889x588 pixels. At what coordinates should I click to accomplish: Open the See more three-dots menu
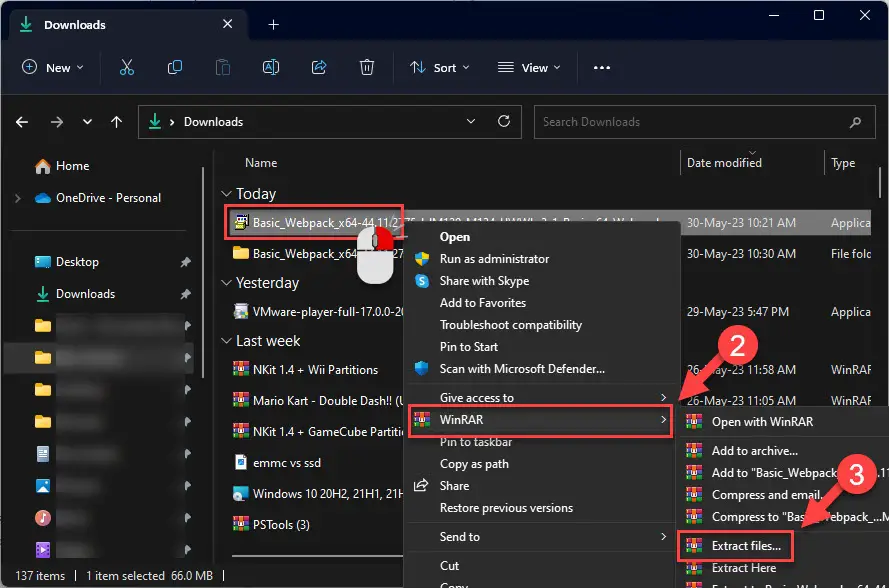coord(602,67)
